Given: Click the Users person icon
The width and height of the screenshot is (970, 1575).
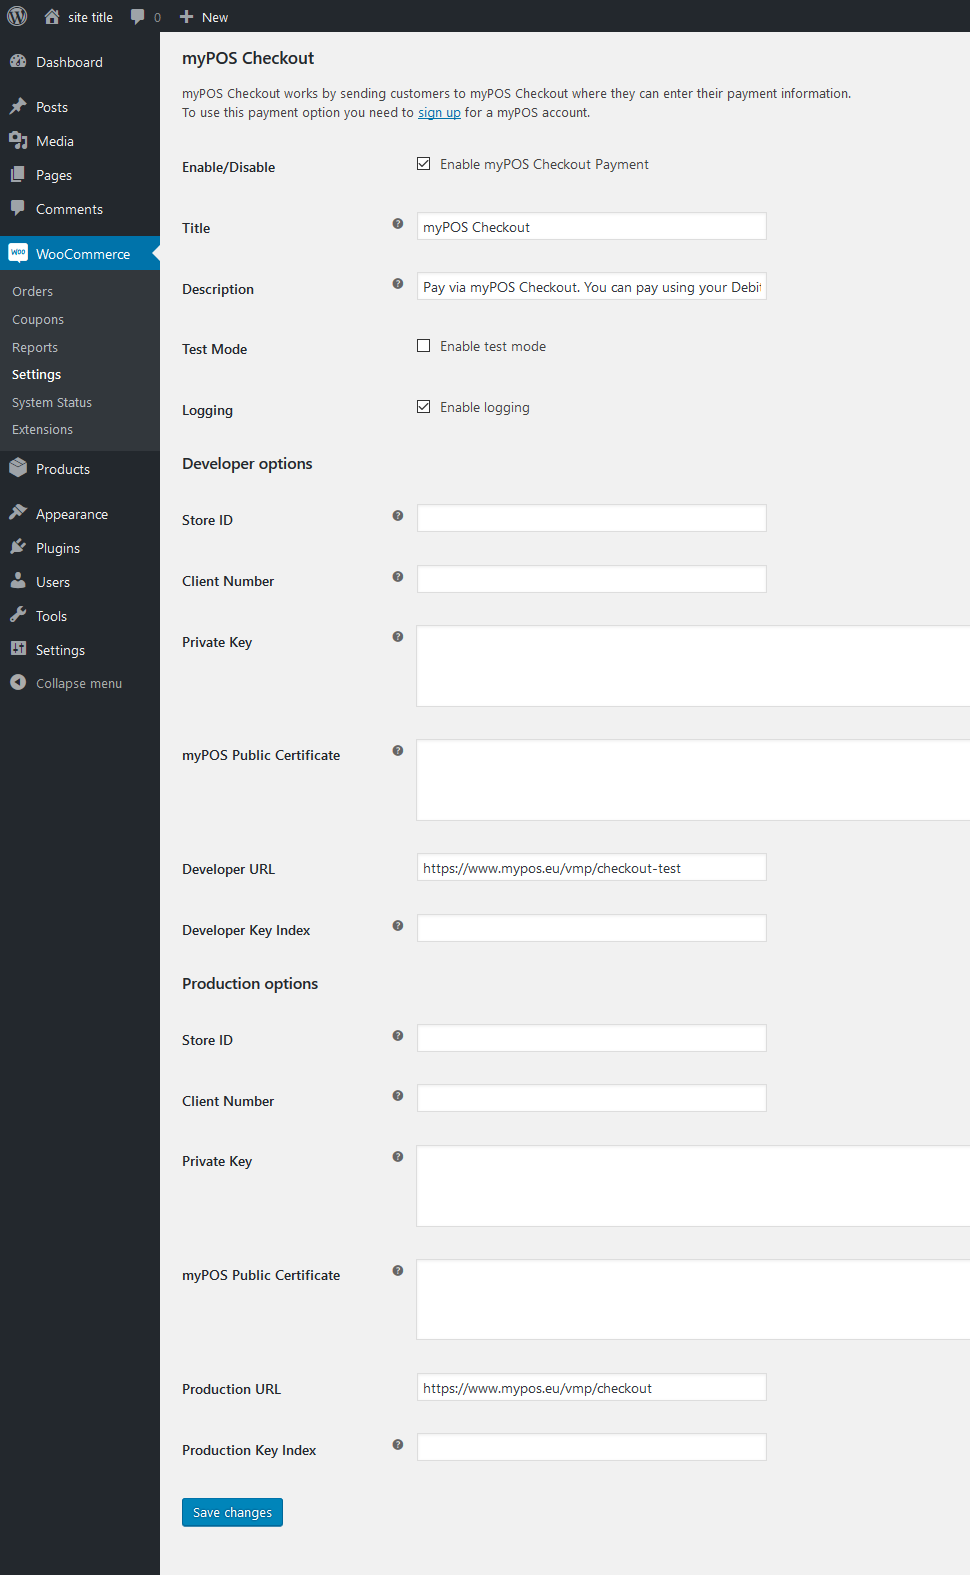Looking at the screenshot, I should (x=18, y=581).
